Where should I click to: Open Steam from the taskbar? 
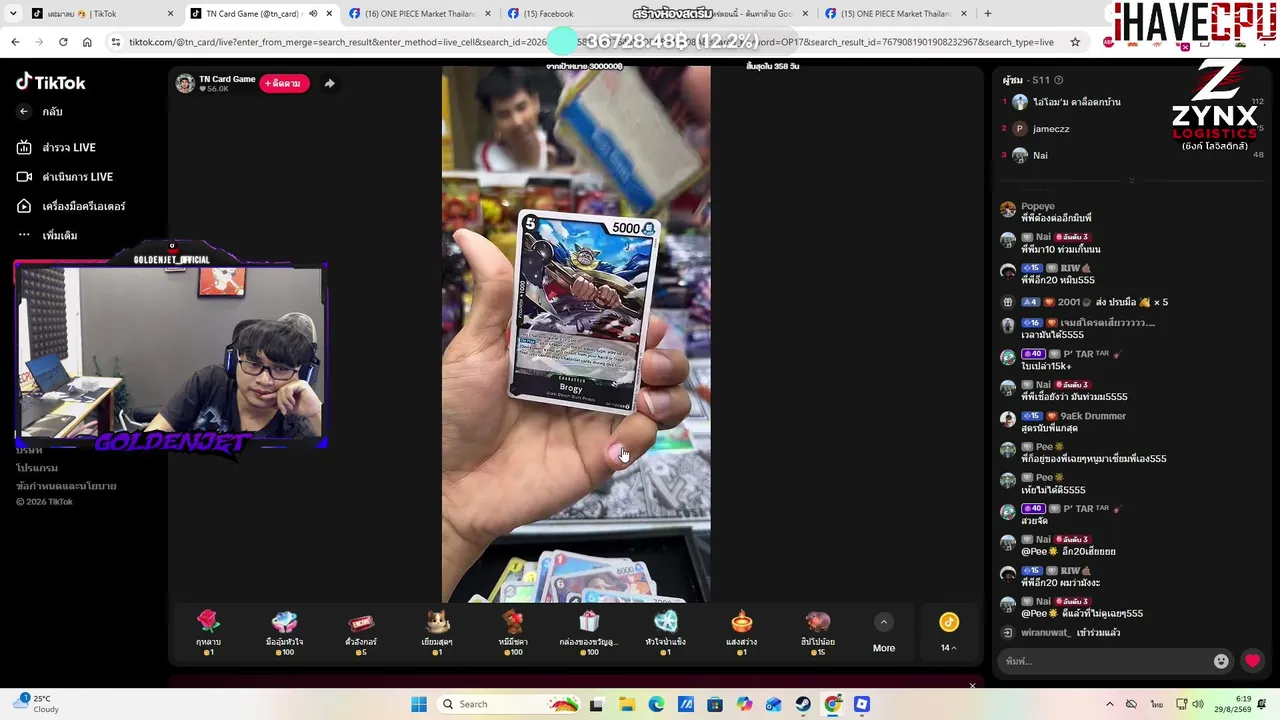(803, 704)
